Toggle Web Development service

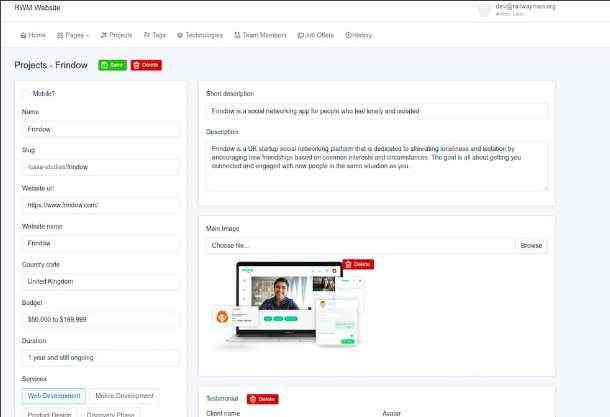coord(54,396)
